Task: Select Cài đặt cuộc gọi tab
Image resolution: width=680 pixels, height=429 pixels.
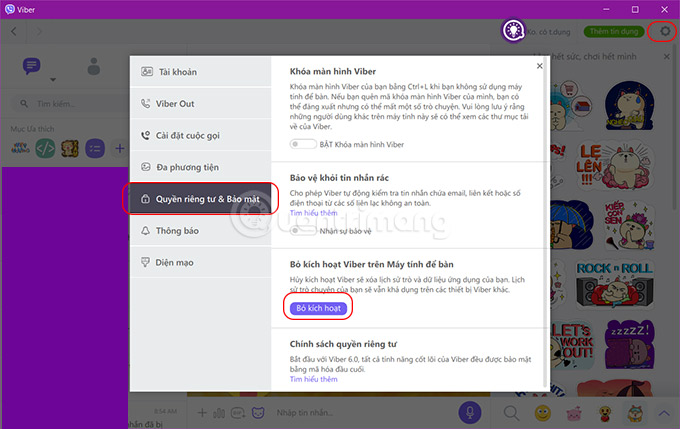Action: point(201,135)
